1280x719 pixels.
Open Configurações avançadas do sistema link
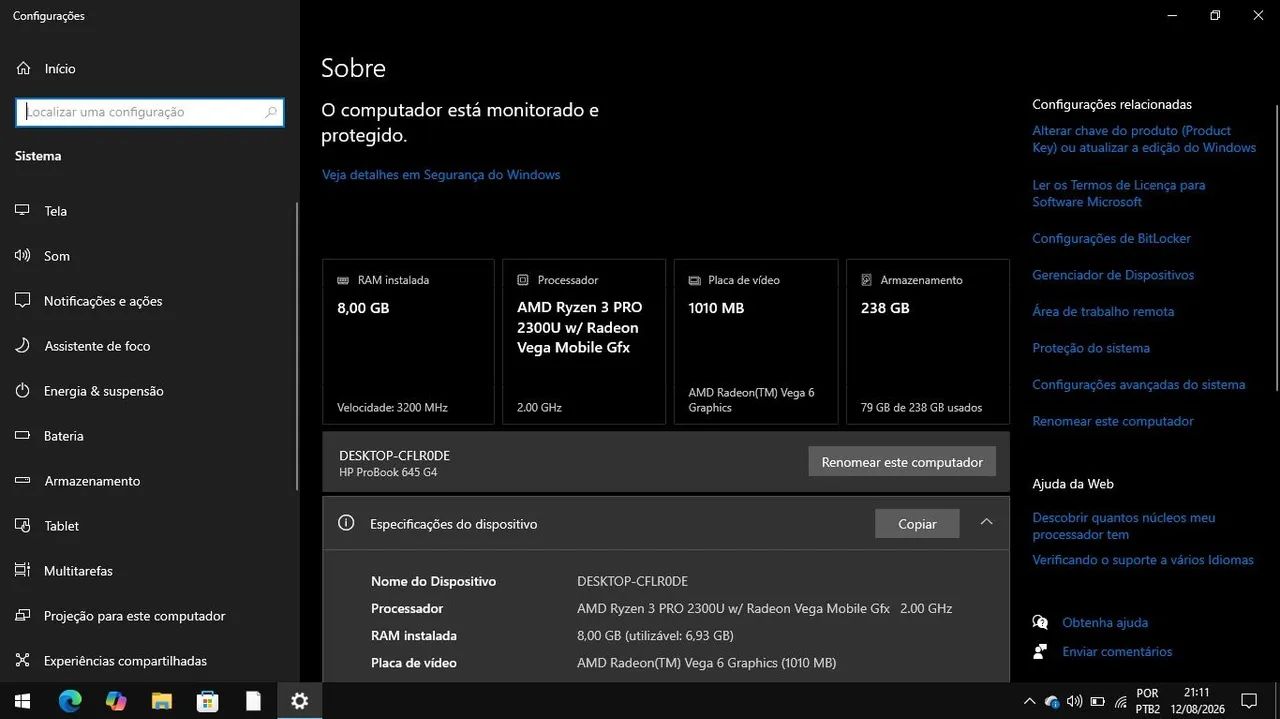click(1139, 385)
